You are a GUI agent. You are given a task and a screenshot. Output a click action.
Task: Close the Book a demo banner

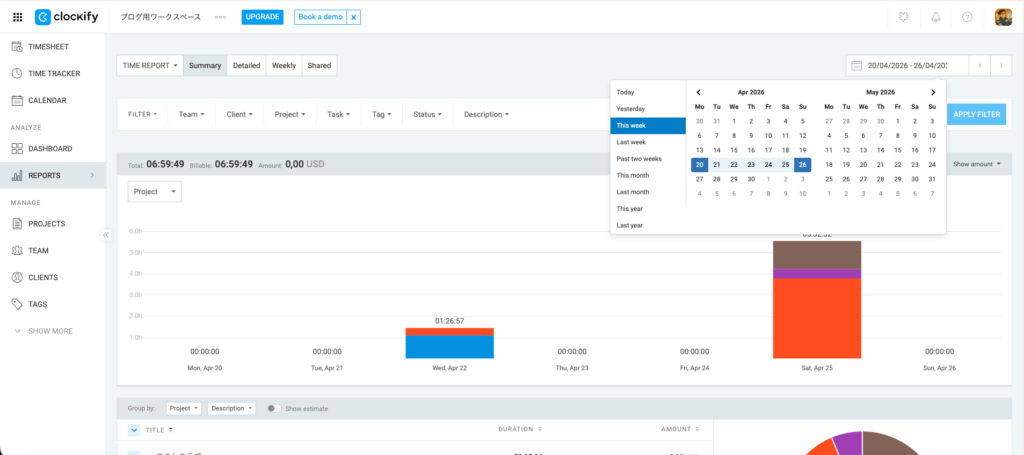coord(353,17)
